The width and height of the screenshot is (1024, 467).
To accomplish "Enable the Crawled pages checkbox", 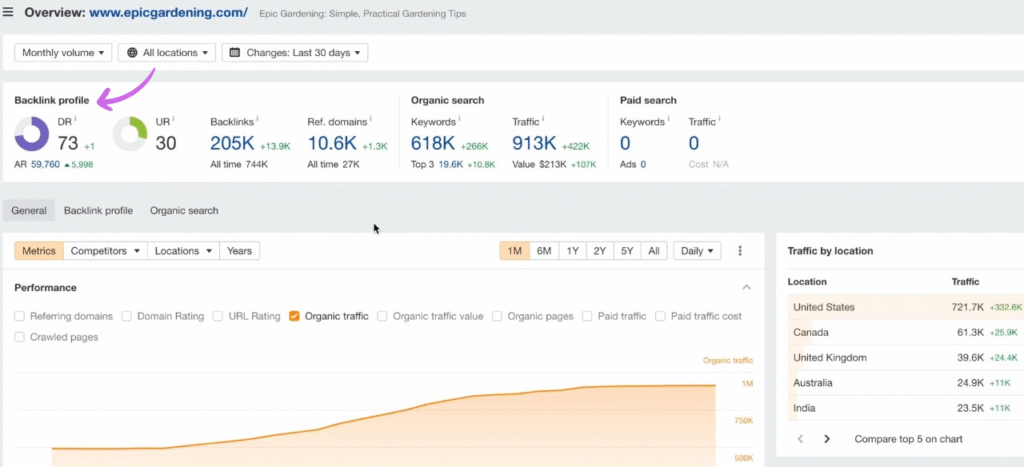I will [x=21, y=337].
